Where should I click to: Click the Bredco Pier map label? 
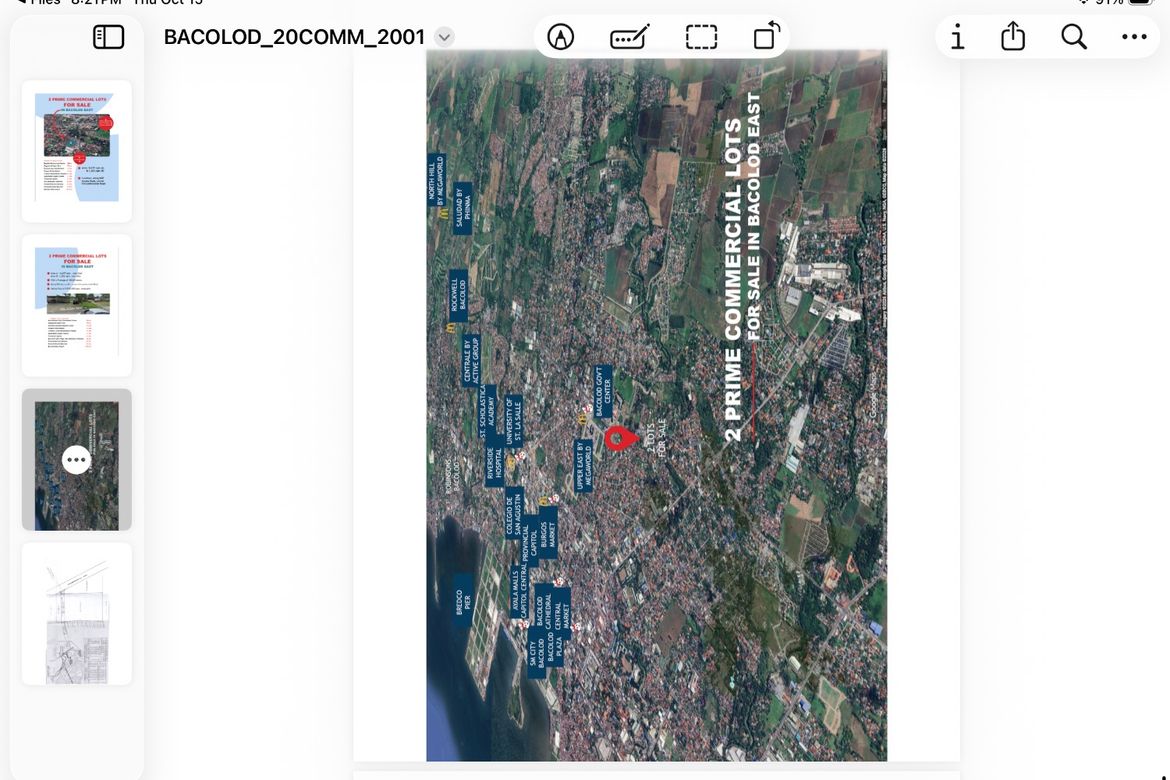coord(463,600)
